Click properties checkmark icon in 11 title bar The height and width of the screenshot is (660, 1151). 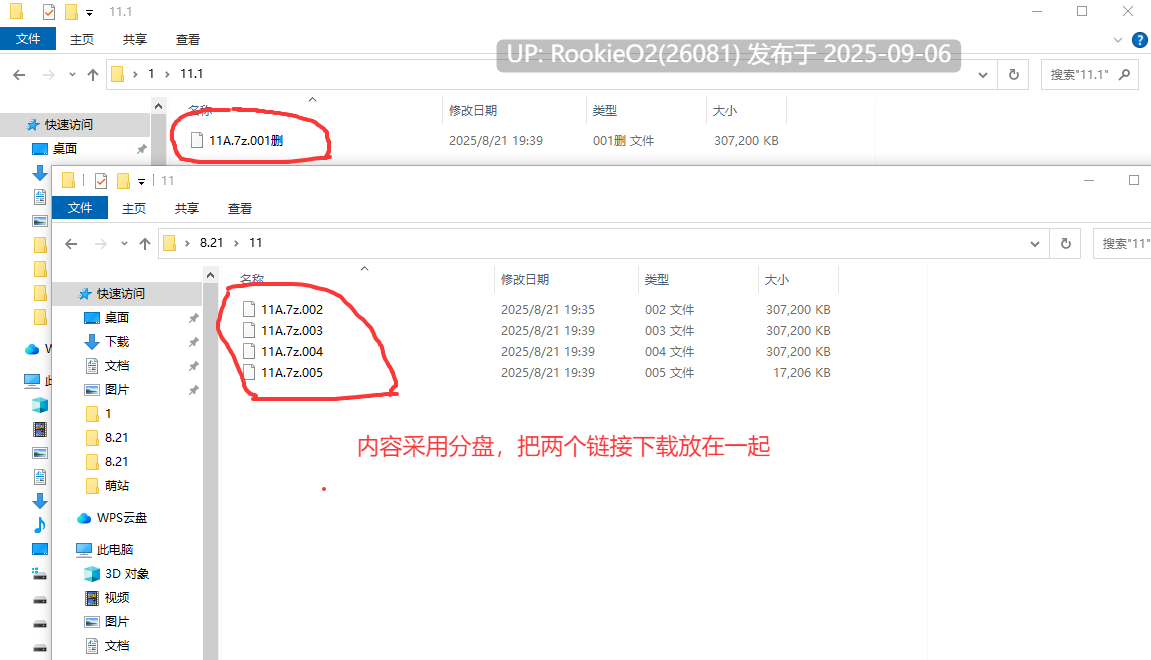(101, 181)
